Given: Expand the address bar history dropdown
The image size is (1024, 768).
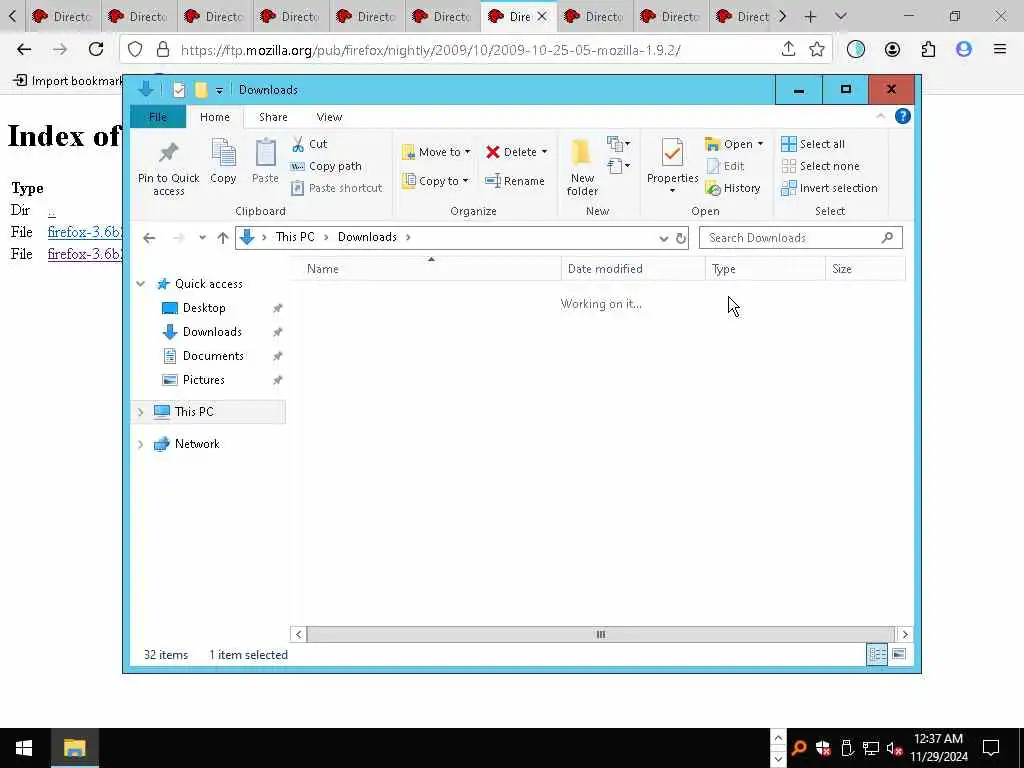Looking at the screenshot, I should 664,238.
